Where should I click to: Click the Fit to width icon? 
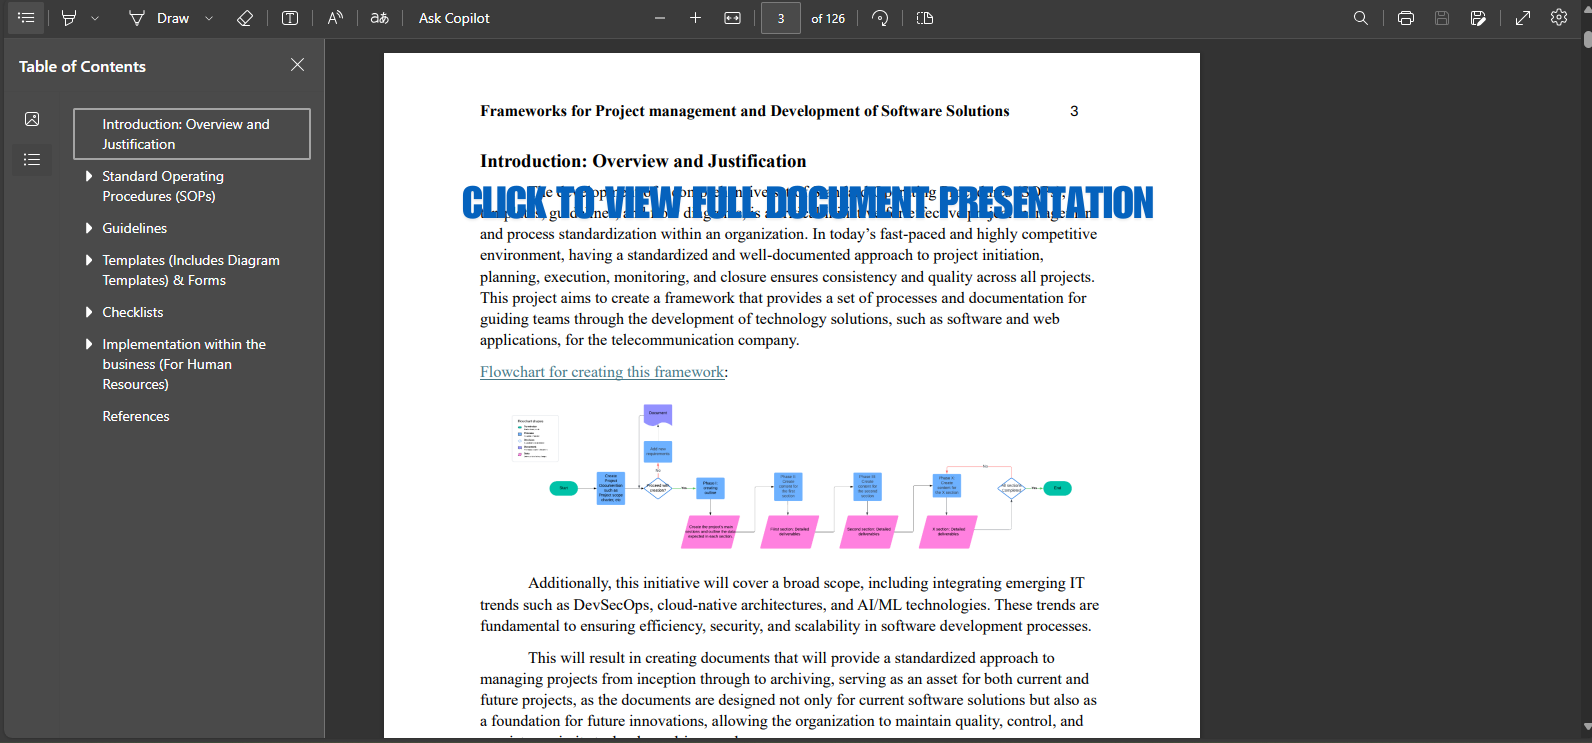[733, 18]
